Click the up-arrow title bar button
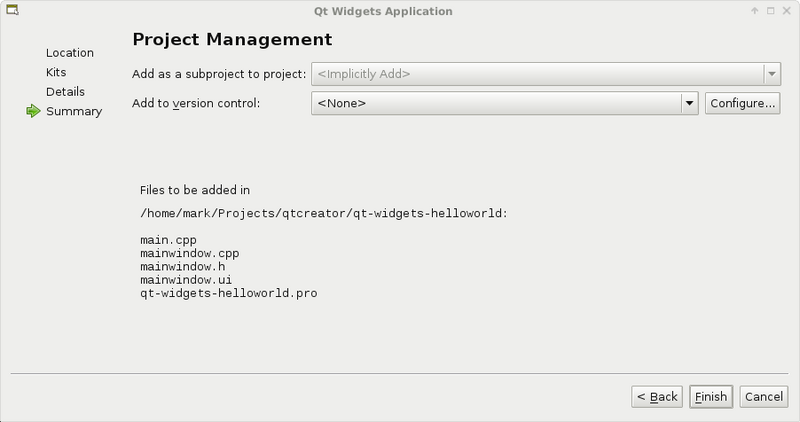 pyautogui.click(x=755, y=11)
